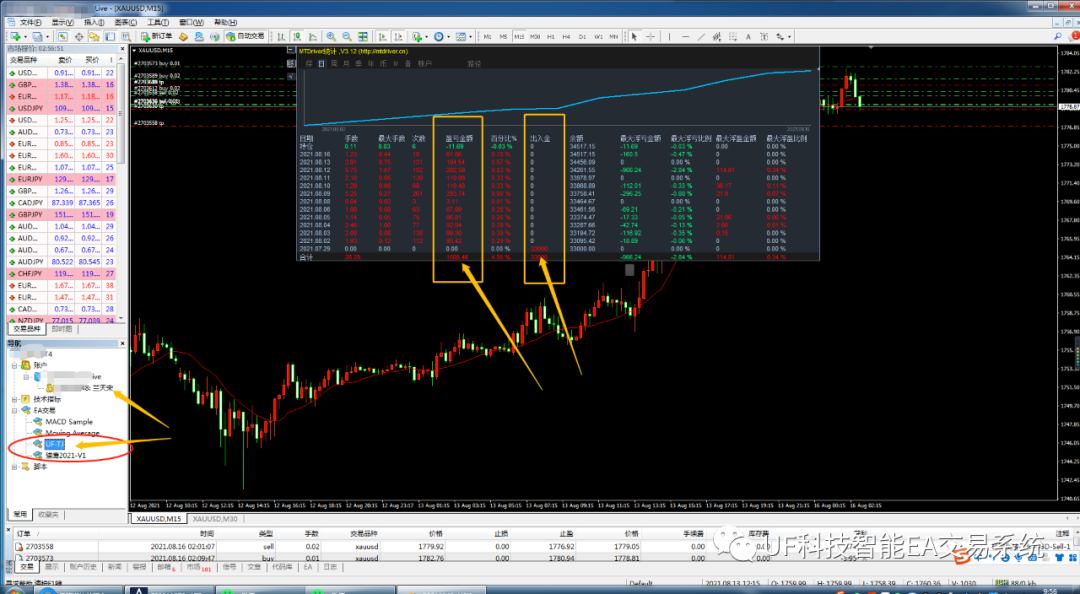The height and width of the screenshot is (594, 1080).
Task: Open the Periods clock icon
Action: tap(439, 36)
